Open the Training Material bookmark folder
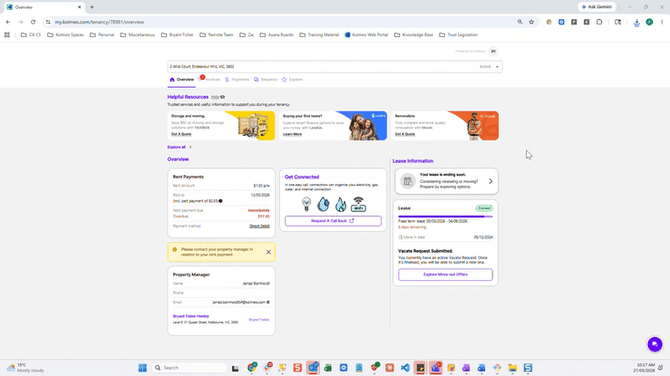Viewport: 670px width, 376px height. [x=319, y=35]
